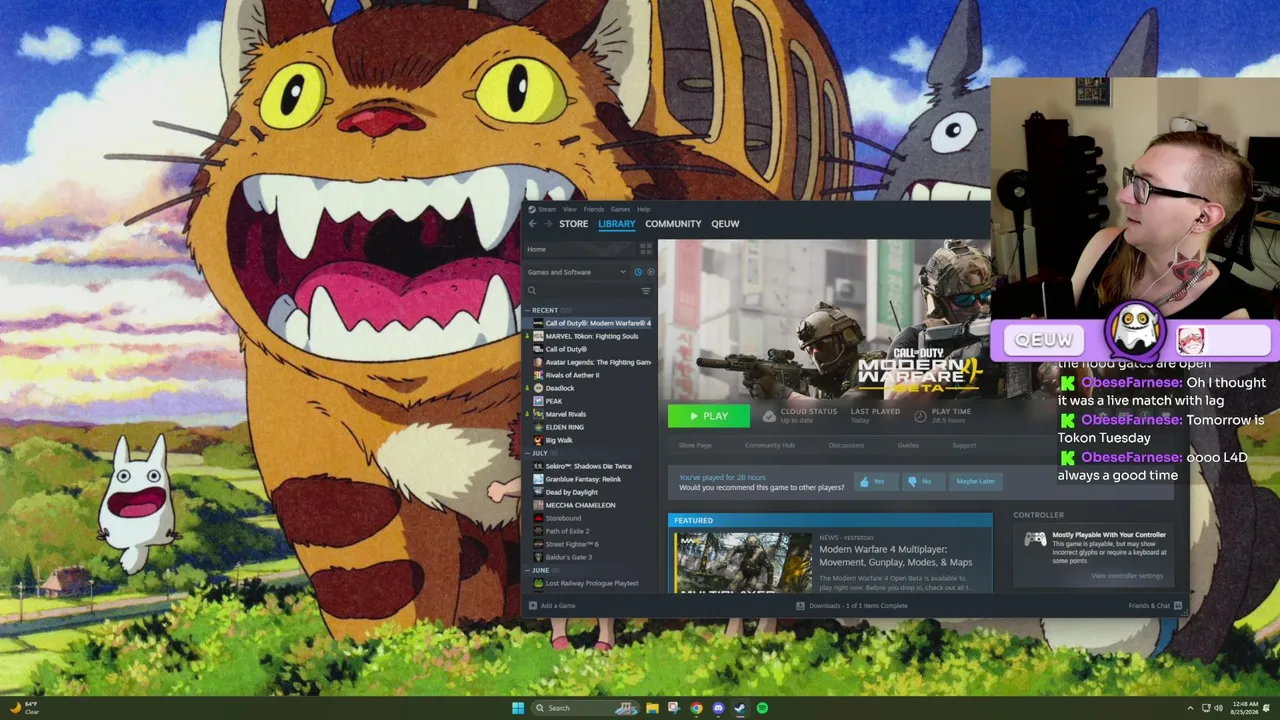Open the View menu

[x=569, y=209]
